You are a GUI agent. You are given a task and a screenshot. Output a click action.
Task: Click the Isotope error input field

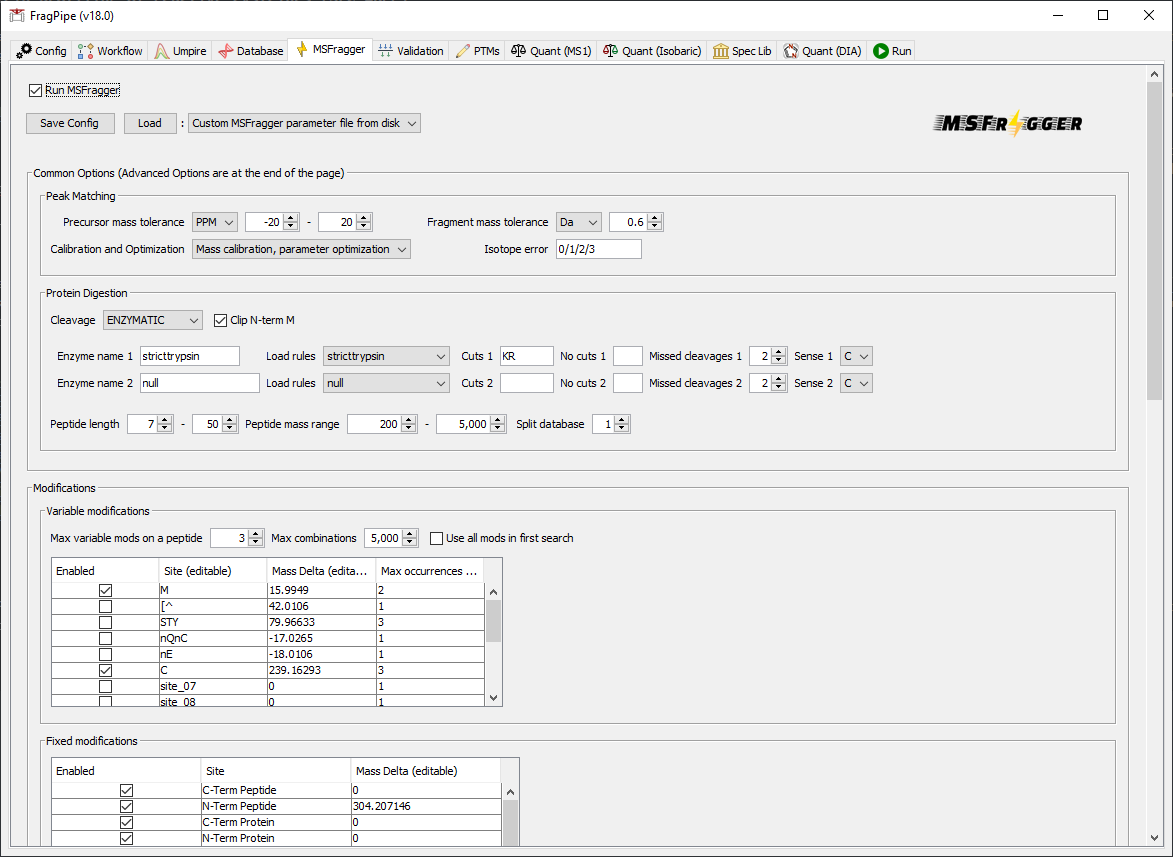[x=598, y=249]
